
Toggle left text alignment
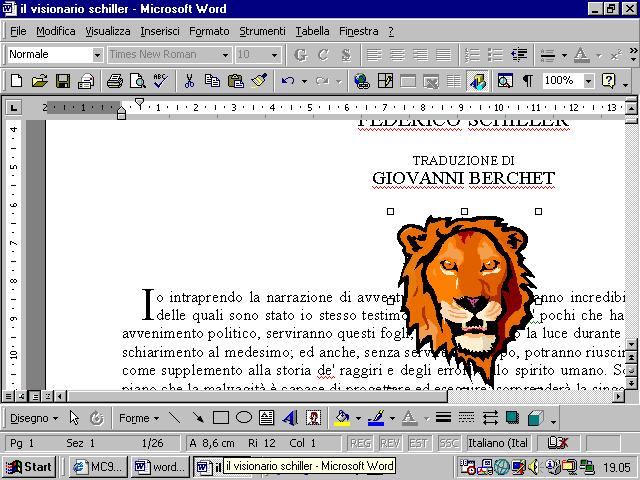pos(374,55)
